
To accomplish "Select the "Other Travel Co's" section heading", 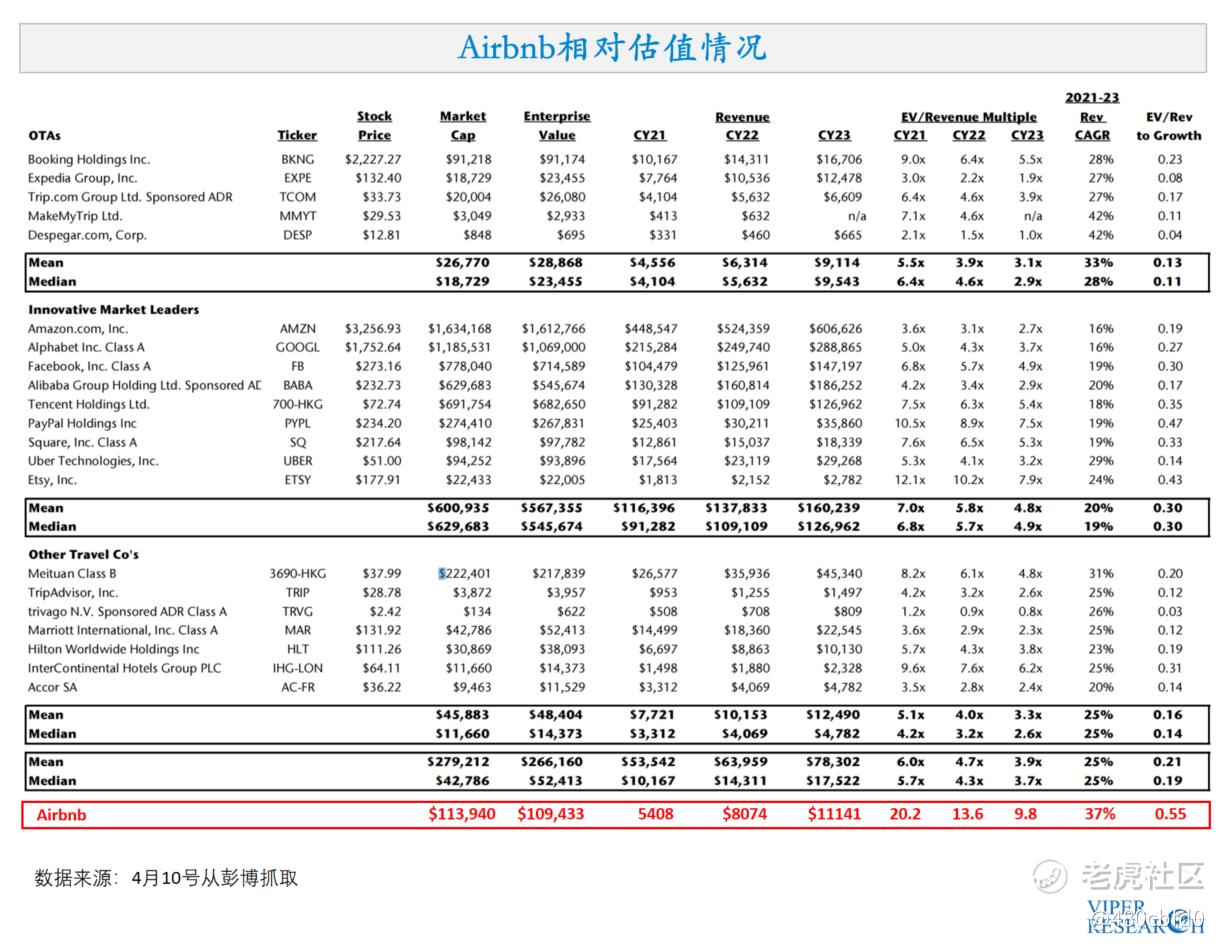I will [x=83, y=554].
